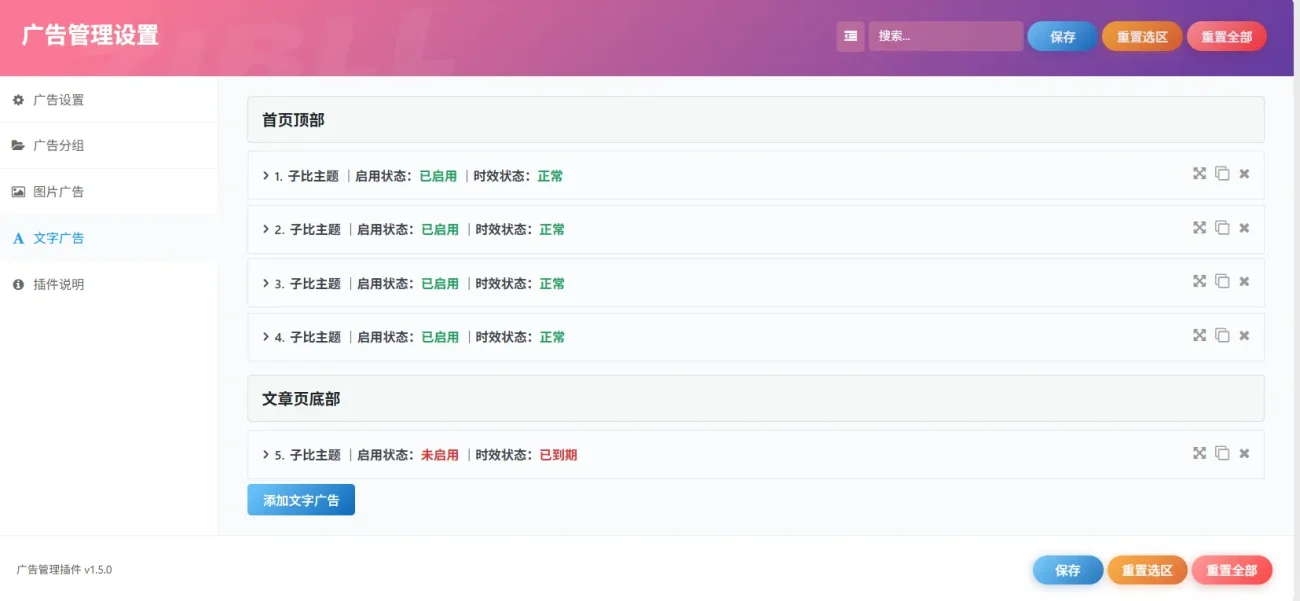Click the bottom 重置选区 button in footer
Viewport: 1300px width, 601px height.
(x=1147, y=570)
